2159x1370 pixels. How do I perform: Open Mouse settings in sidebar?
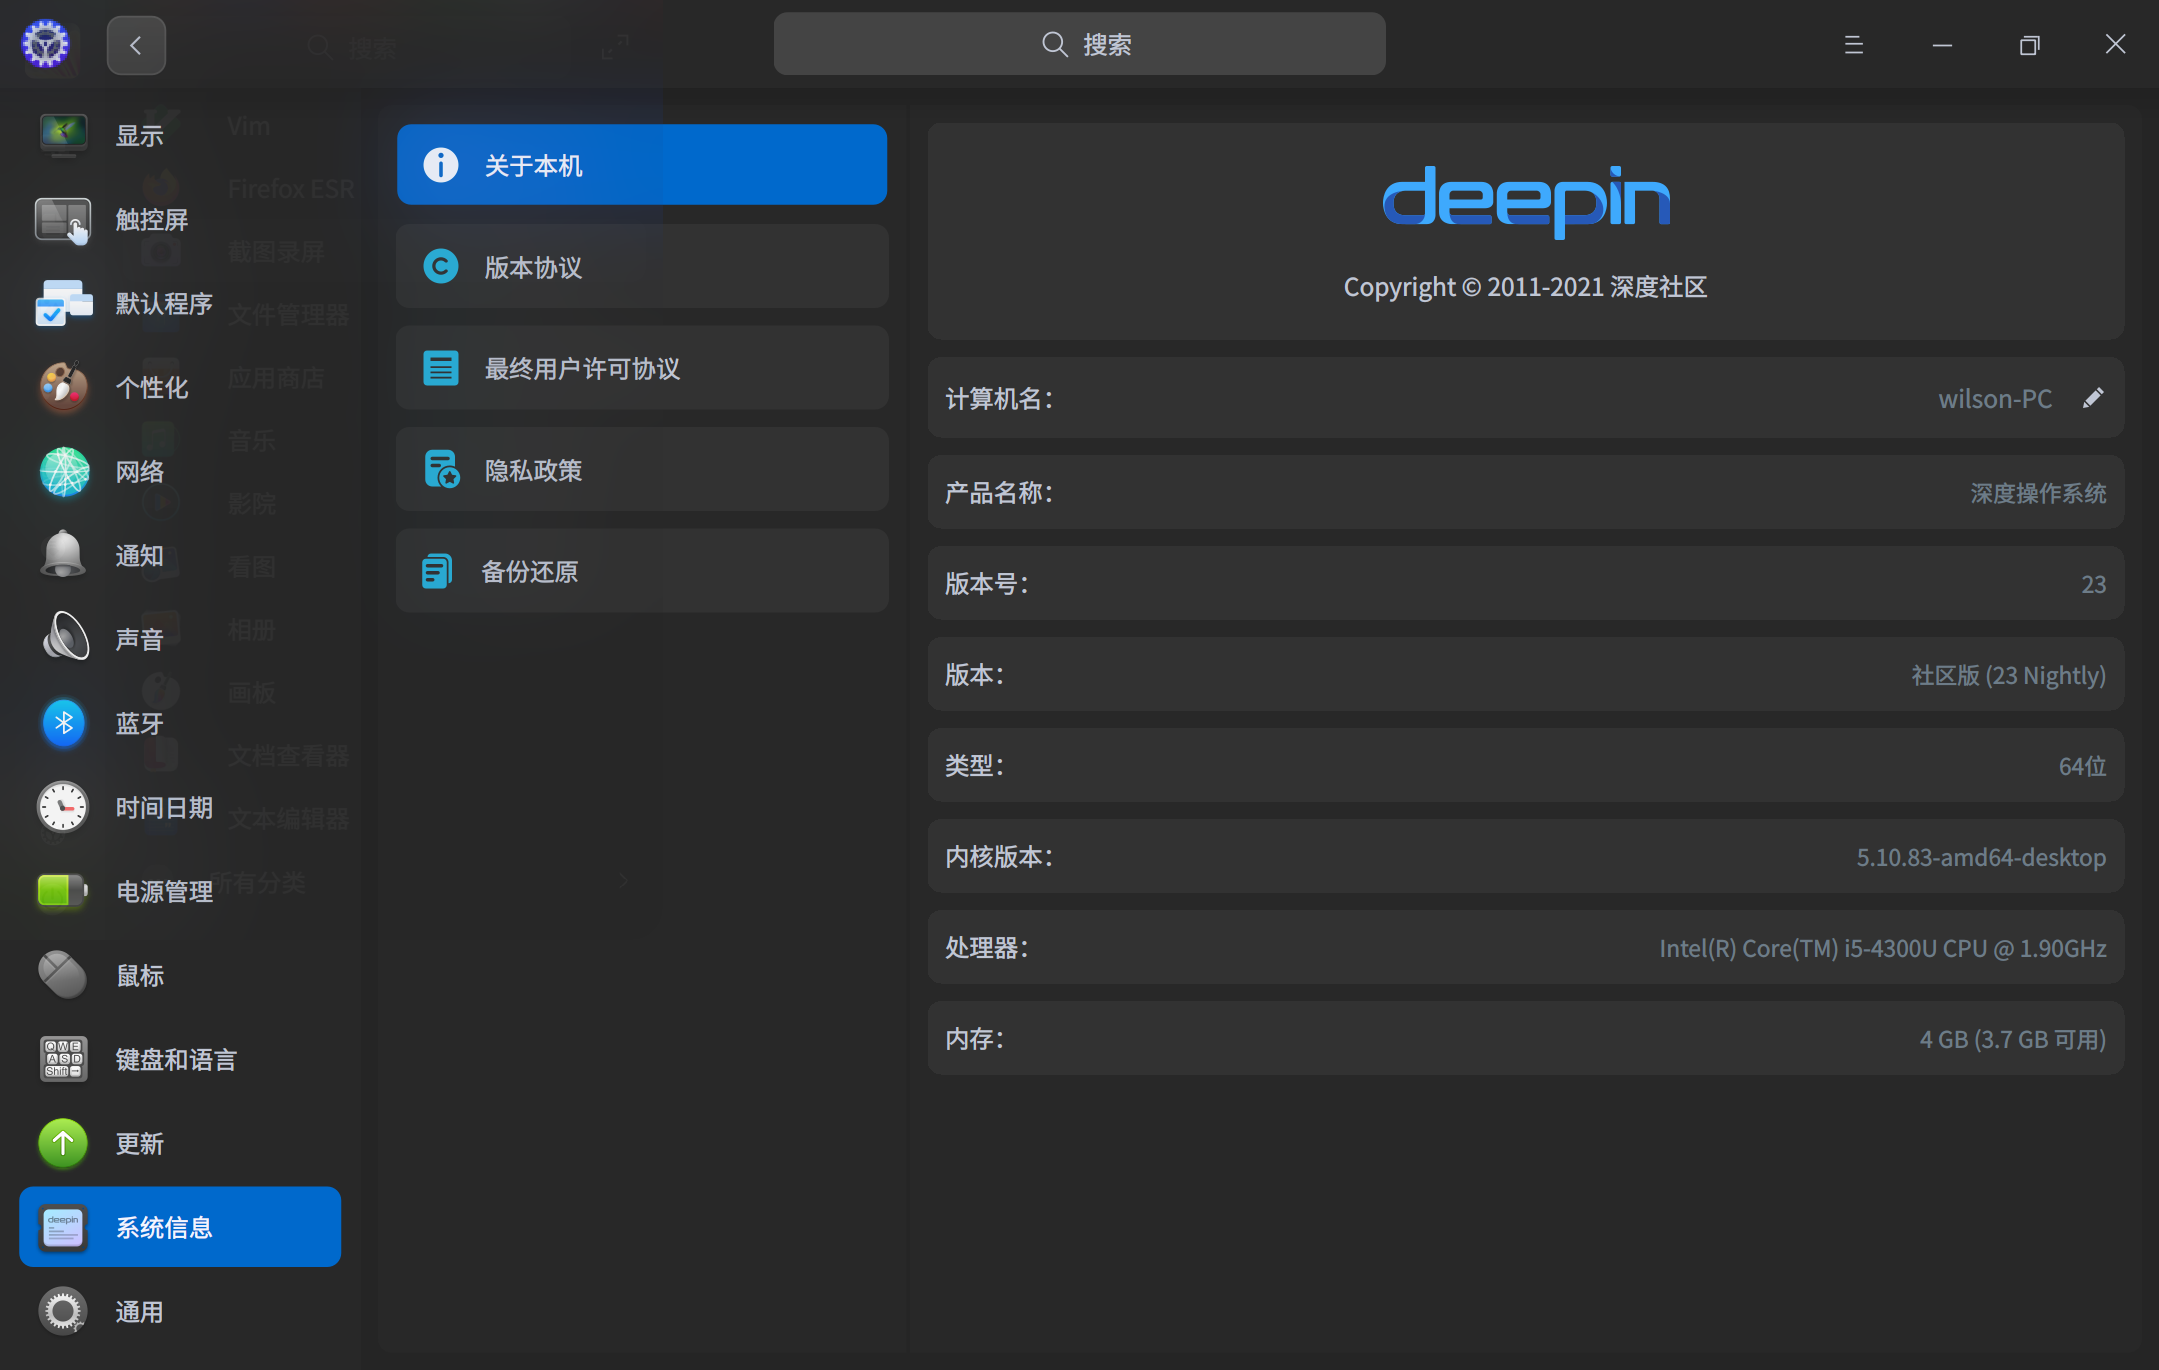point(140,975)
